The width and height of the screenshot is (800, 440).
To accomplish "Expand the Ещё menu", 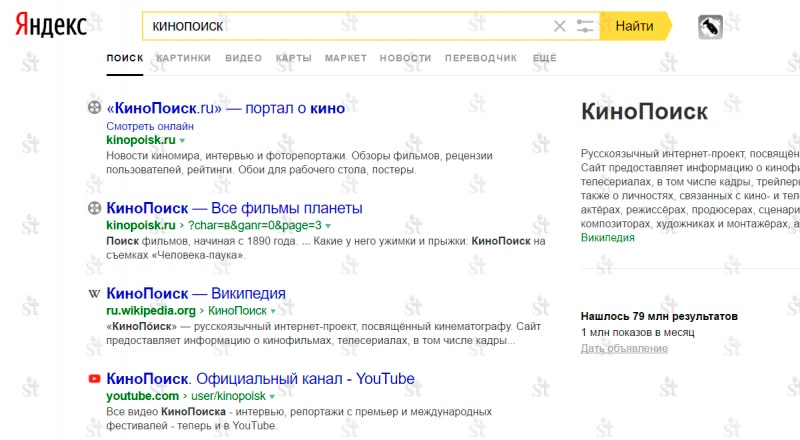I will click(x=544, y=58).
